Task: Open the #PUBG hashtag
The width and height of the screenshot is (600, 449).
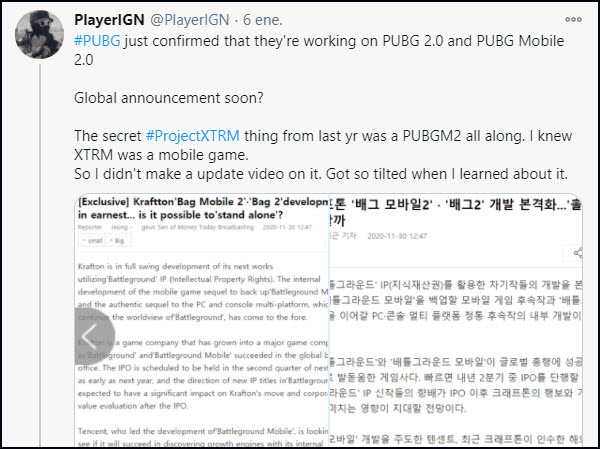Action: pos(97,41)
